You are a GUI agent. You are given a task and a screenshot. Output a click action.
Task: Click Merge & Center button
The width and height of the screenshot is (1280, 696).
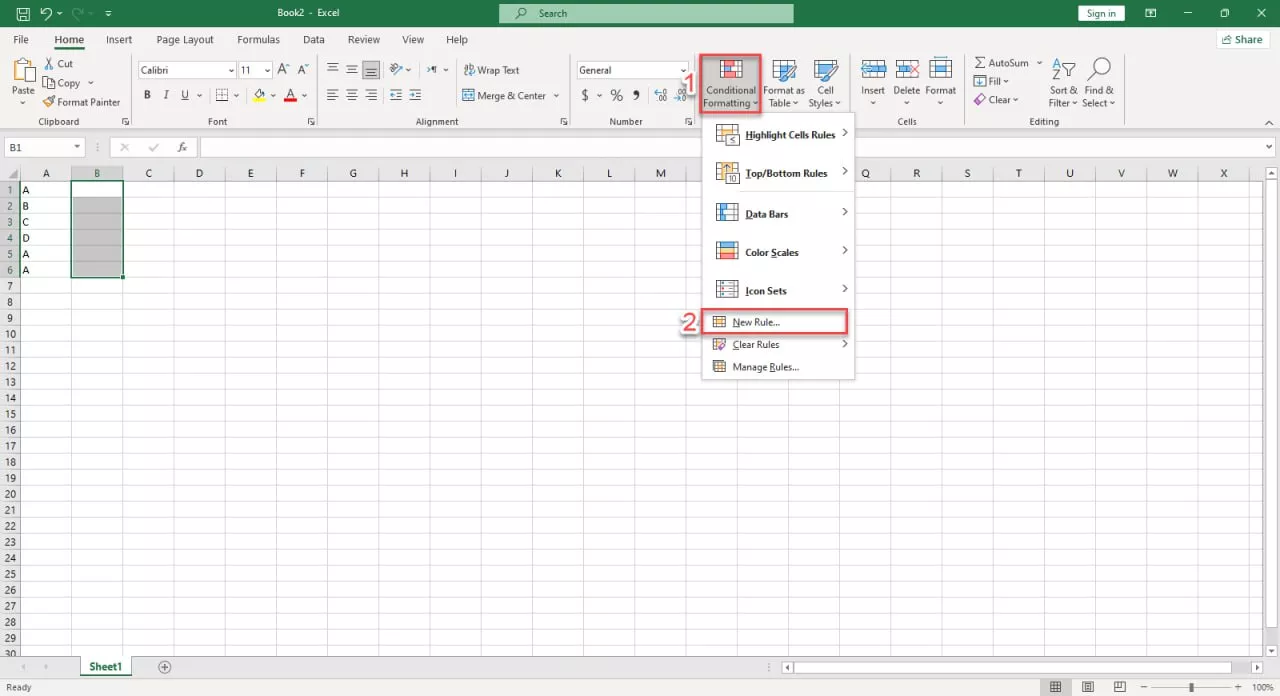[505, 96]
